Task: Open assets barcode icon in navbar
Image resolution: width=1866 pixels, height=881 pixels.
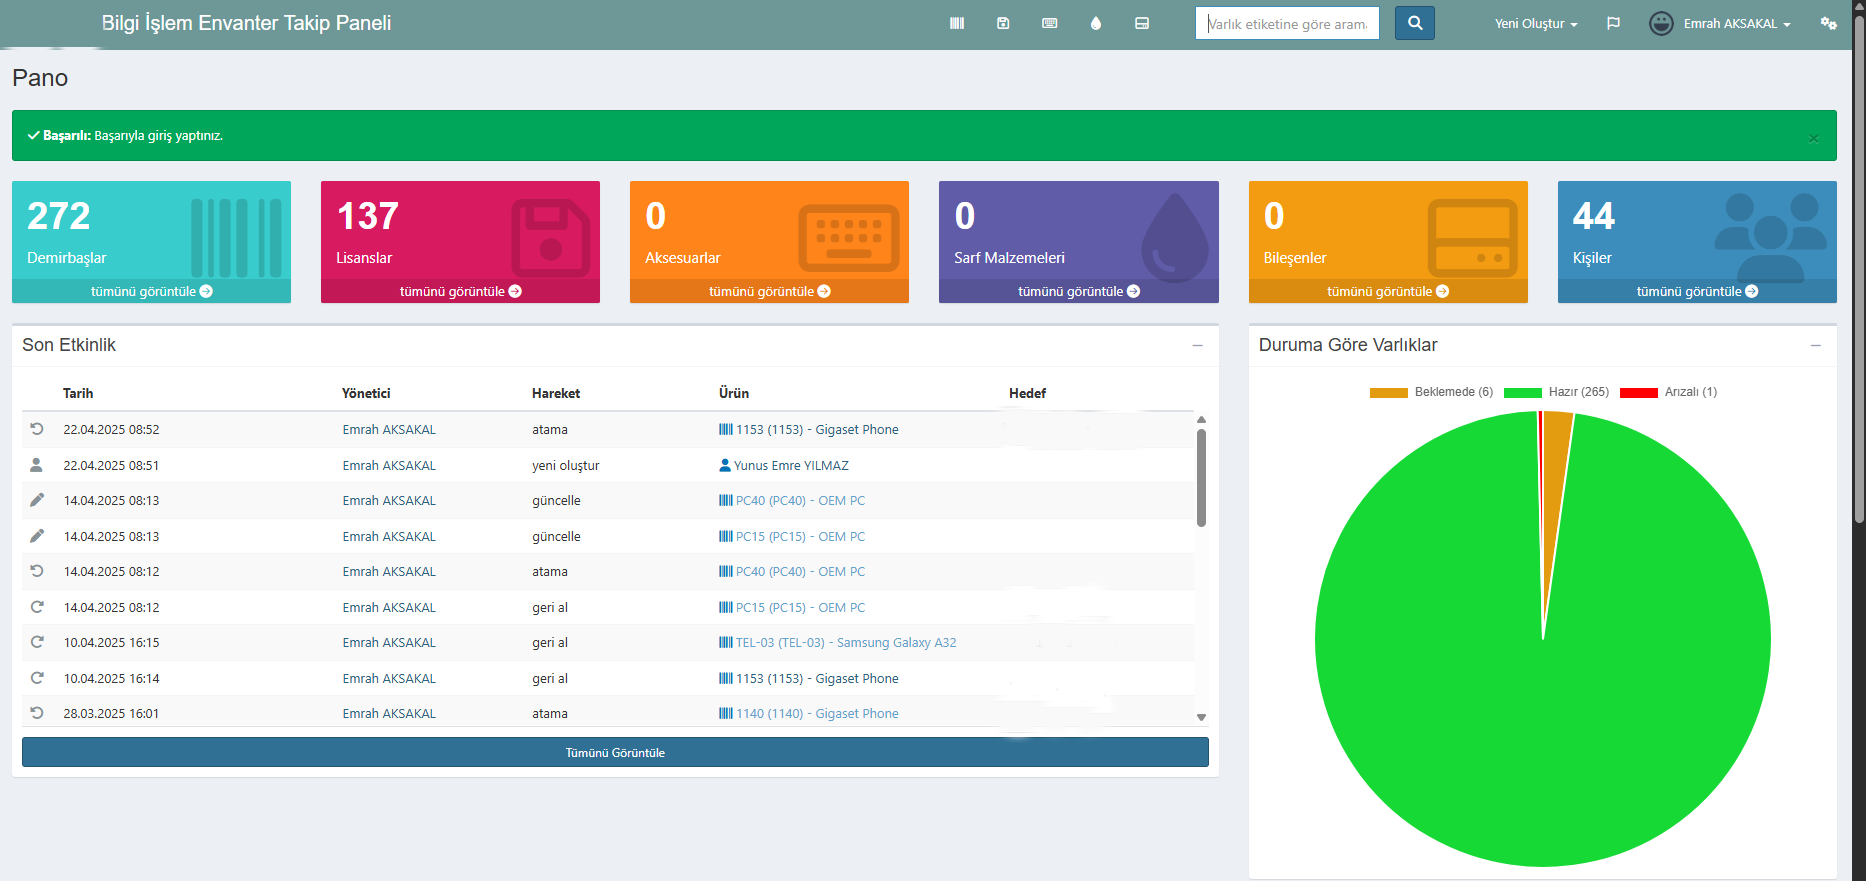Action: click(x=957, y=23)
